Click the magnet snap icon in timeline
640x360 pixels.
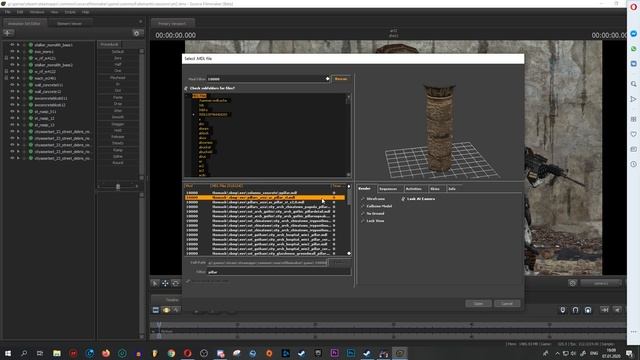click(575, 310)
